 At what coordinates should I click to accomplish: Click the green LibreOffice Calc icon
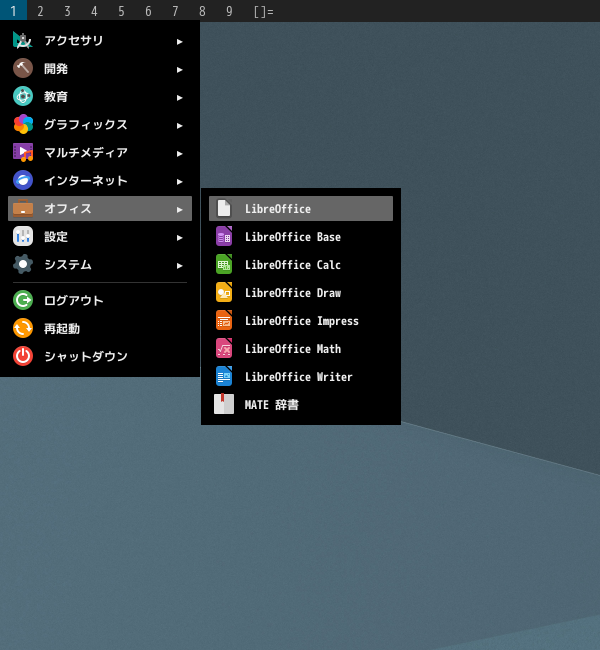224,264
